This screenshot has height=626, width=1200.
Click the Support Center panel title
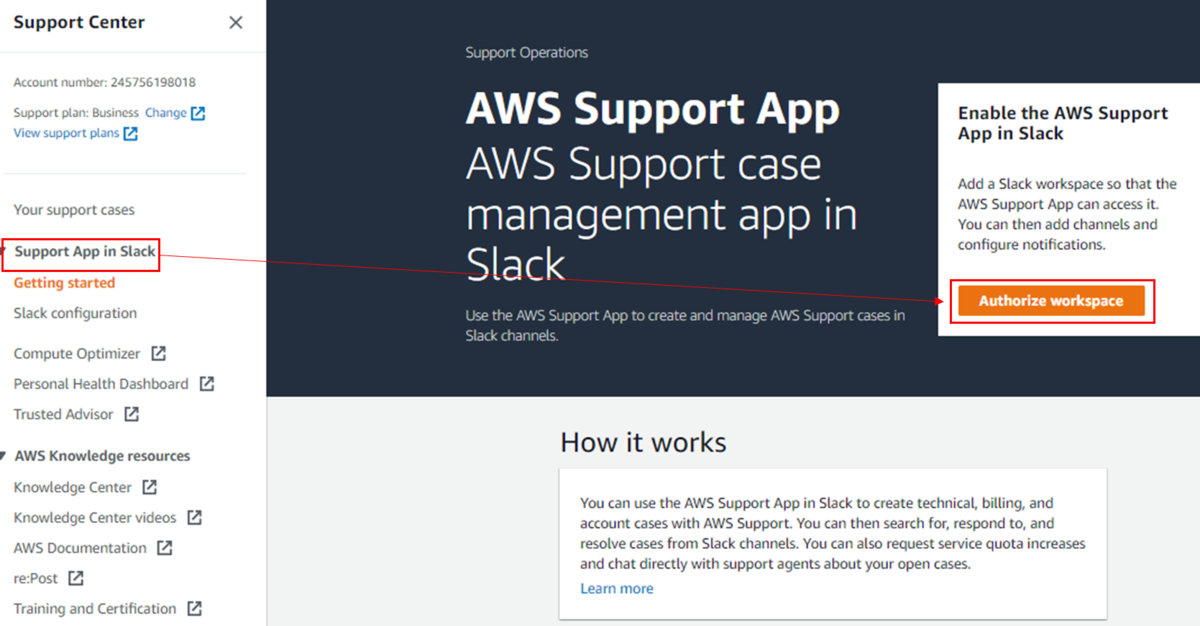click(x=79, y=22)
